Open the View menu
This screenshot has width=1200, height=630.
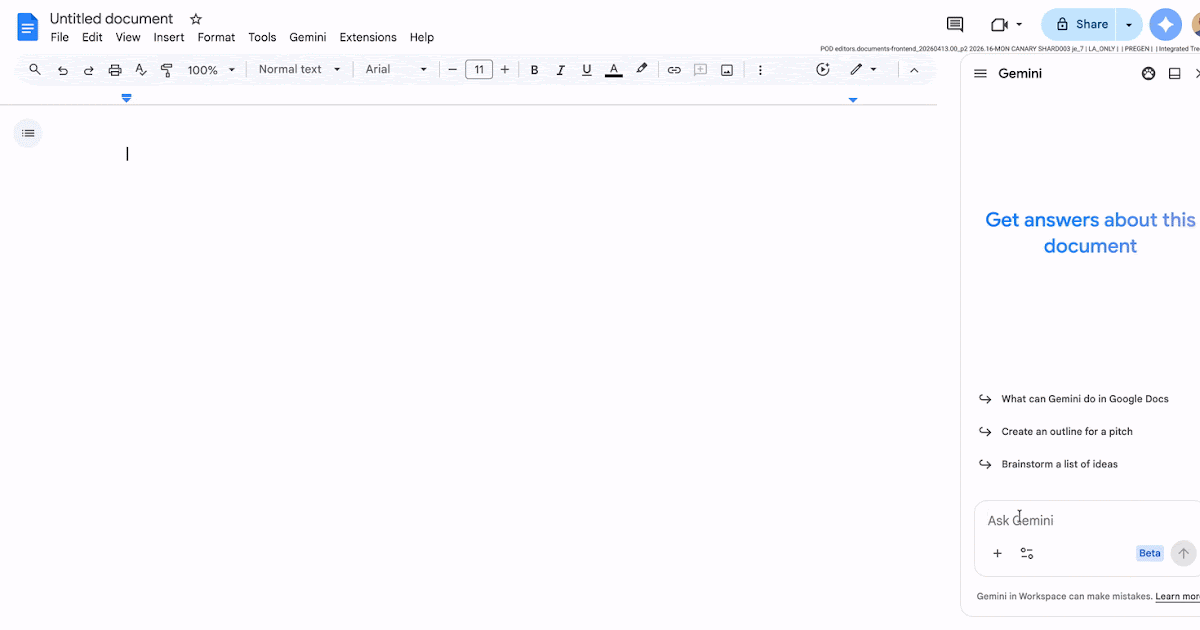pyautogui.click(x=128, y=37)
